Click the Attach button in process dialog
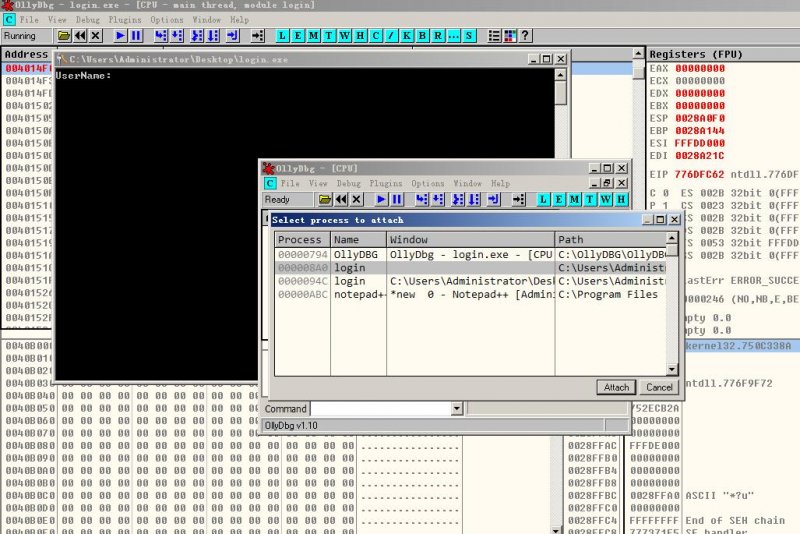 [616, 388]
